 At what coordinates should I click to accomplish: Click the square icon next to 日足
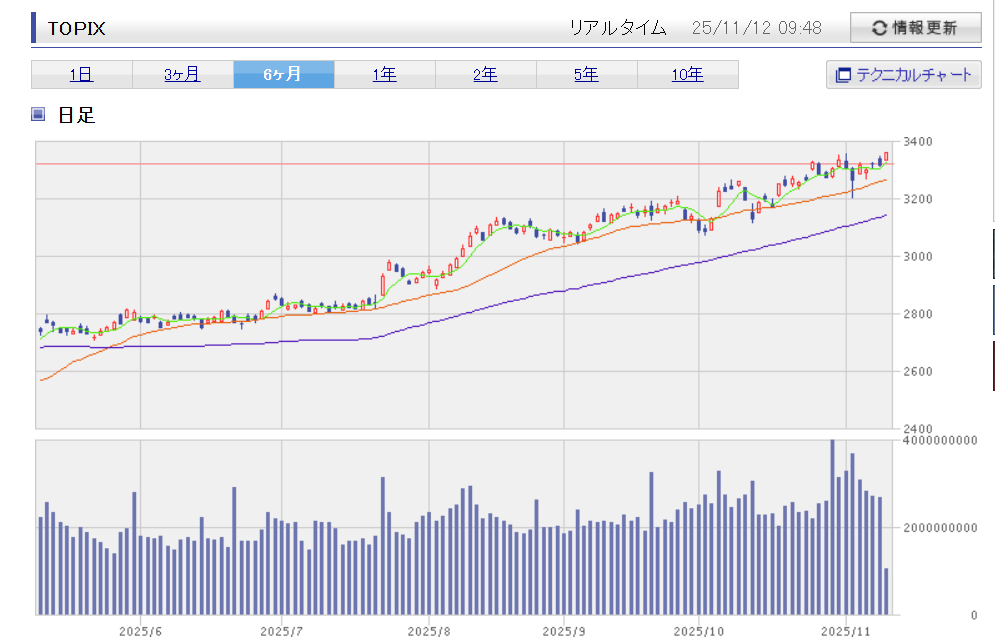[x=38, y=114]
